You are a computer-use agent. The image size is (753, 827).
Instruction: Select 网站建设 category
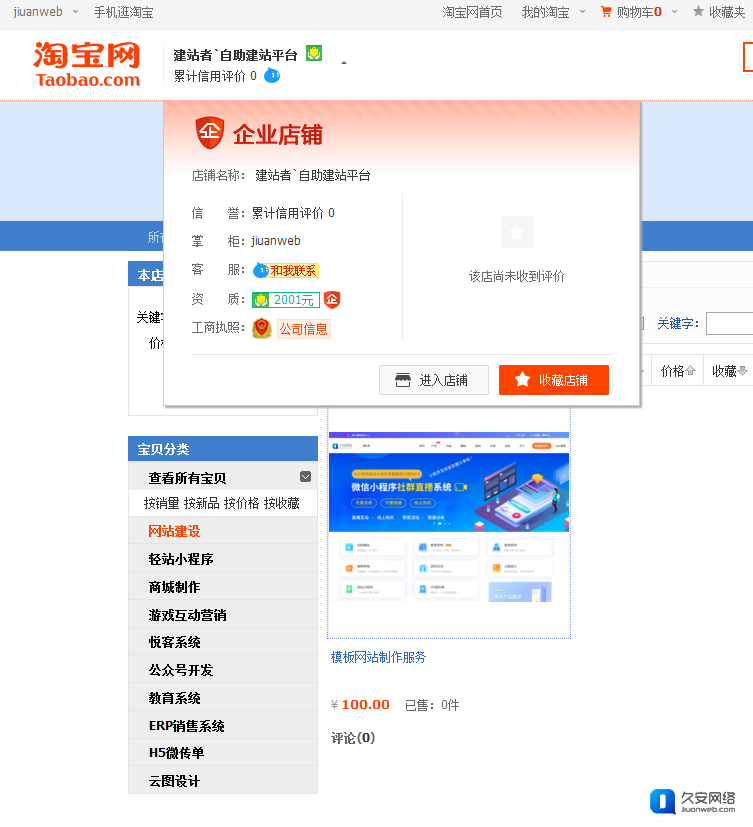pos(174,531)
